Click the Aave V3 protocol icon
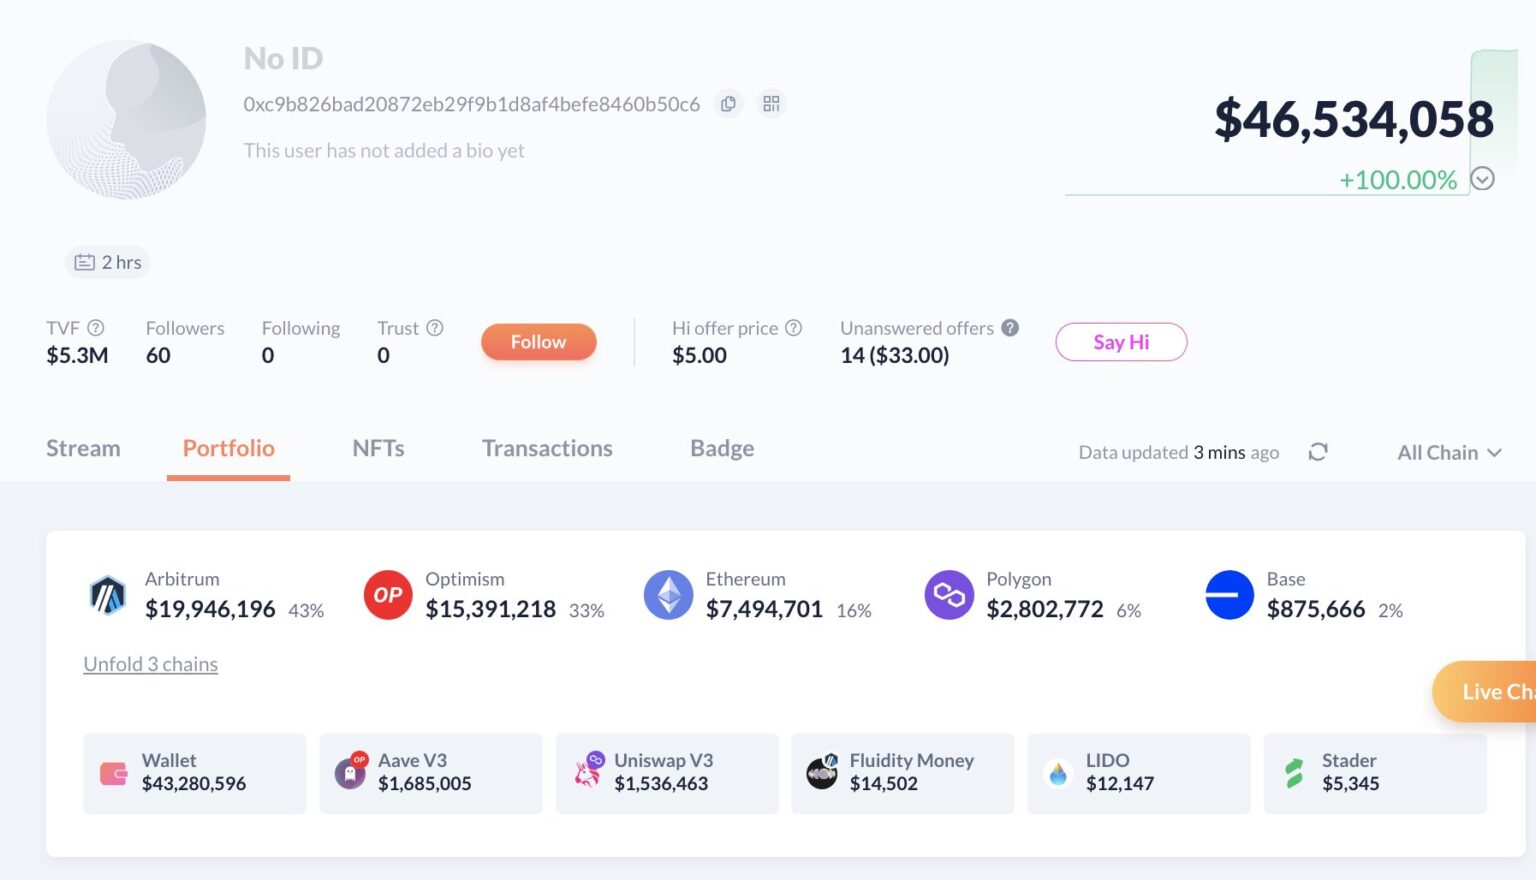Image resolution: width=1536 pixels, height=880 pixels. [351, 771]
